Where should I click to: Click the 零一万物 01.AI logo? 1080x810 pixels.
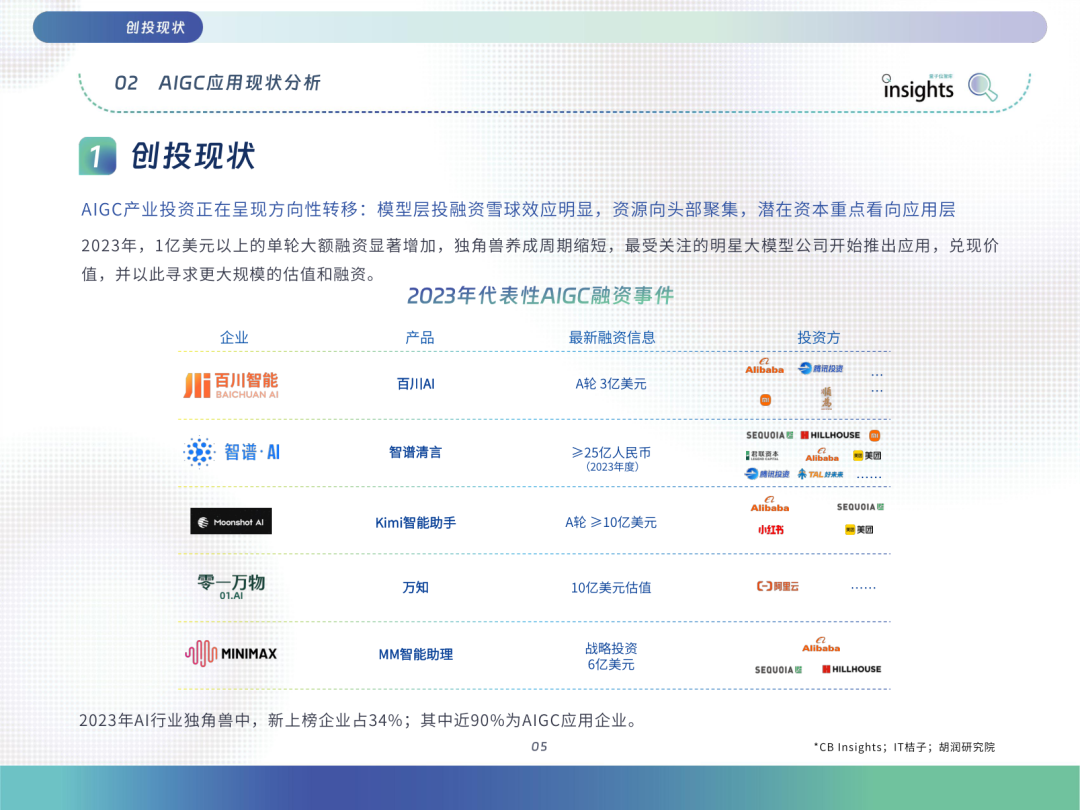tap(231, 586)
